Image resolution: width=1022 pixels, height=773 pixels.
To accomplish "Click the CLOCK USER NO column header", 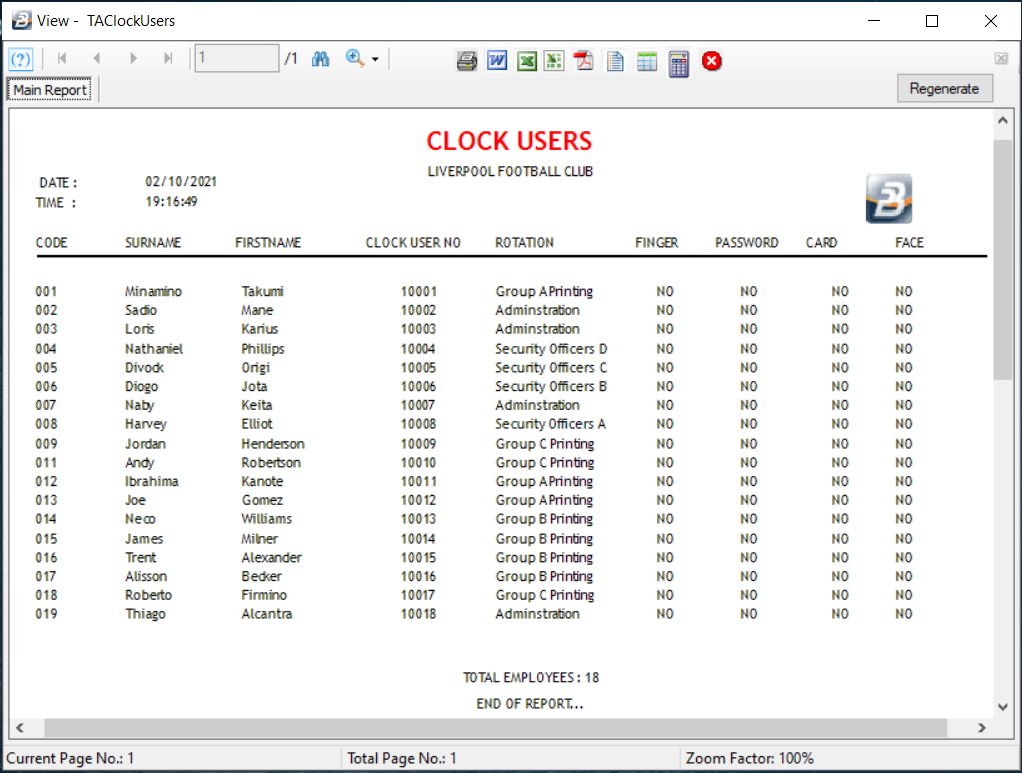I will tap(413, 242).
